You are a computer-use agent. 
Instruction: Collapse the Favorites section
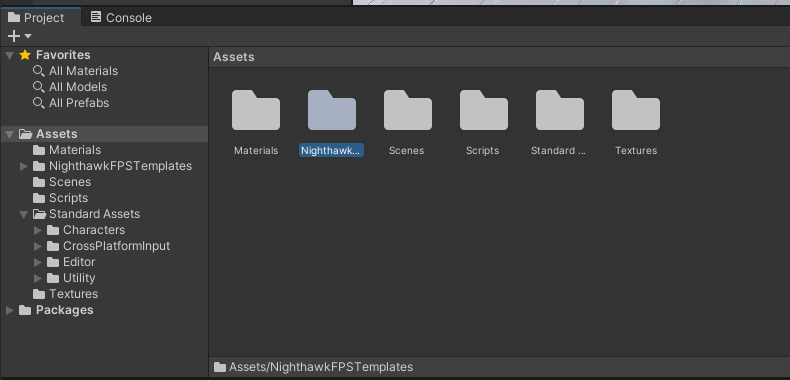(x=9, y=55)
